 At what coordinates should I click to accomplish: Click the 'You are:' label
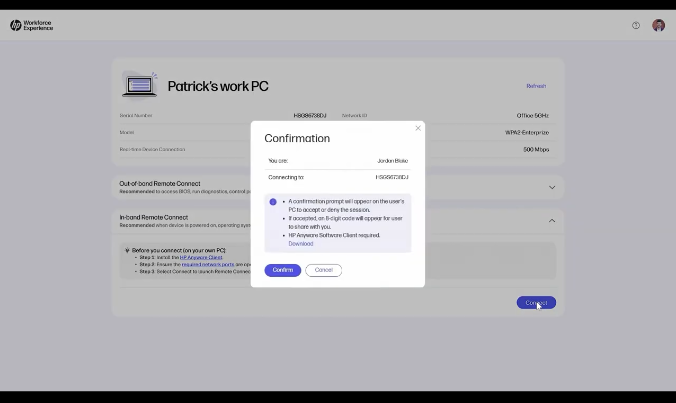(x=278, y=161)
